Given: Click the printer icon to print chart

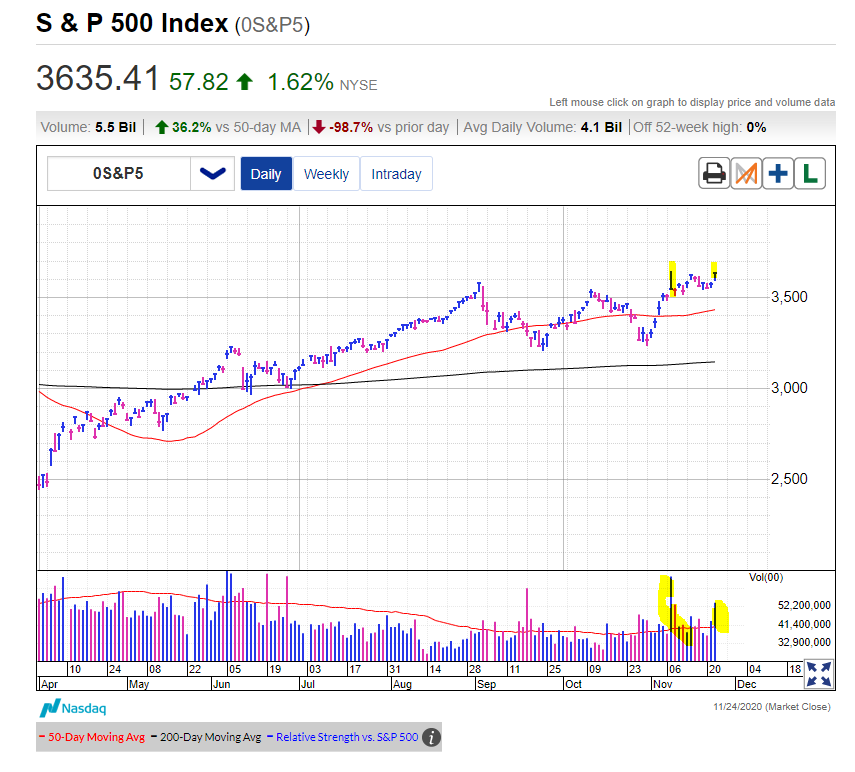Looking at the screenshot, I should pos(714,173).
